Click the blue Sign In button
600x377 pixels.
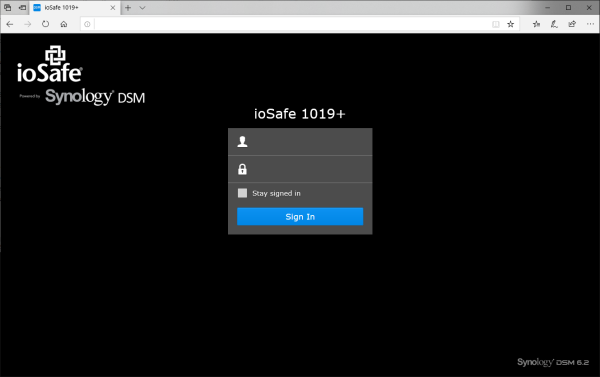coord(300,217)
